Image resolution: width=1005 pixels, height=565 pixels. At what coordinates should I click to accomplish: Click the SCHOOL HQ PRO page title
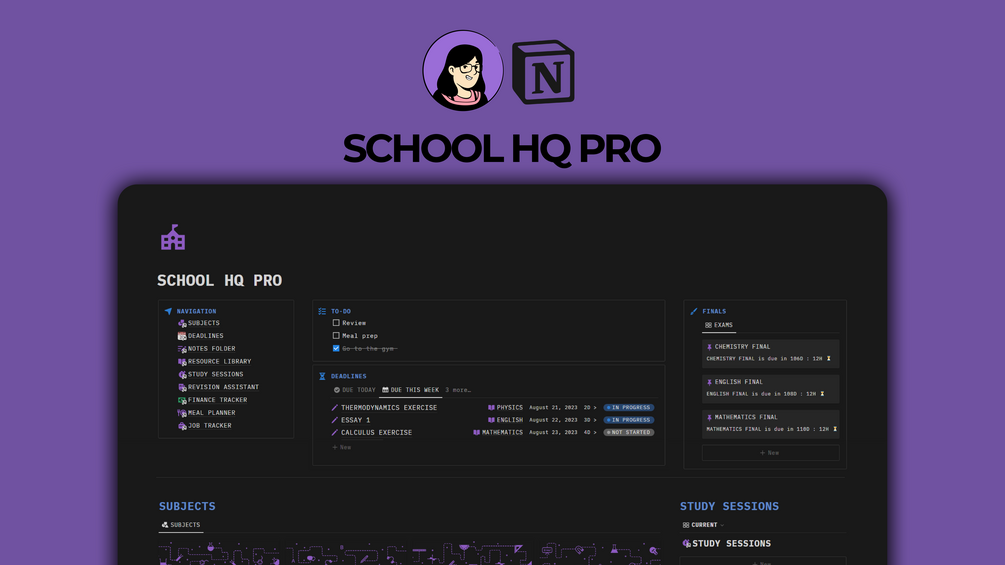[x=219, y=281]
